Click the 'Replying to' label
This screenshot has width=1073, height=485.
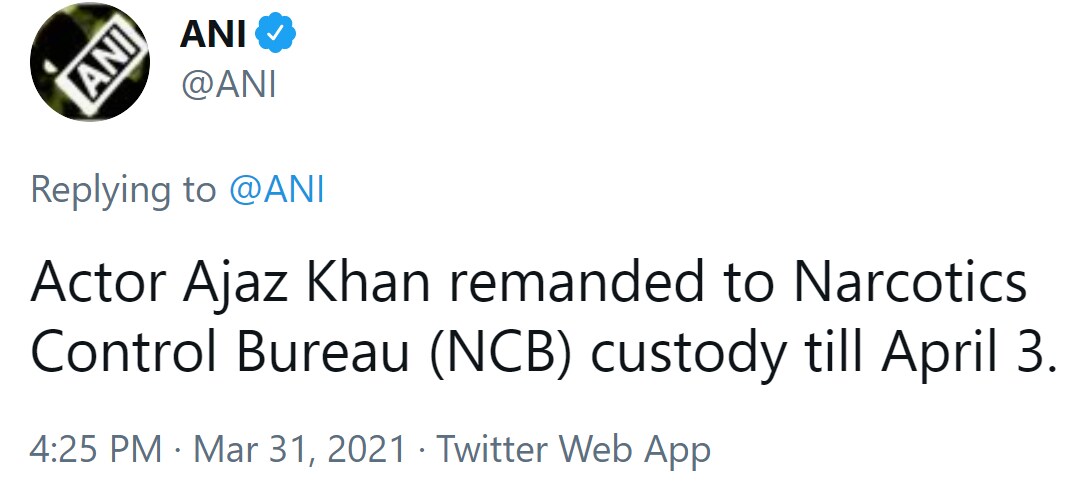[123, 191]
